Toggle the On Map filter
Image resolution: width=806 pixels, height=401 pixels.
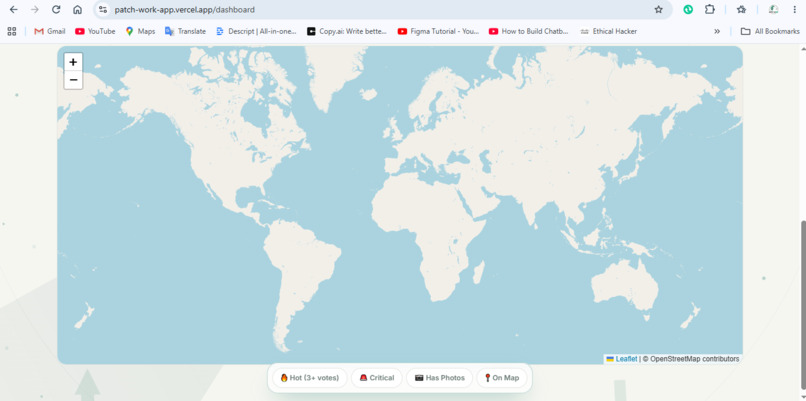502,378
